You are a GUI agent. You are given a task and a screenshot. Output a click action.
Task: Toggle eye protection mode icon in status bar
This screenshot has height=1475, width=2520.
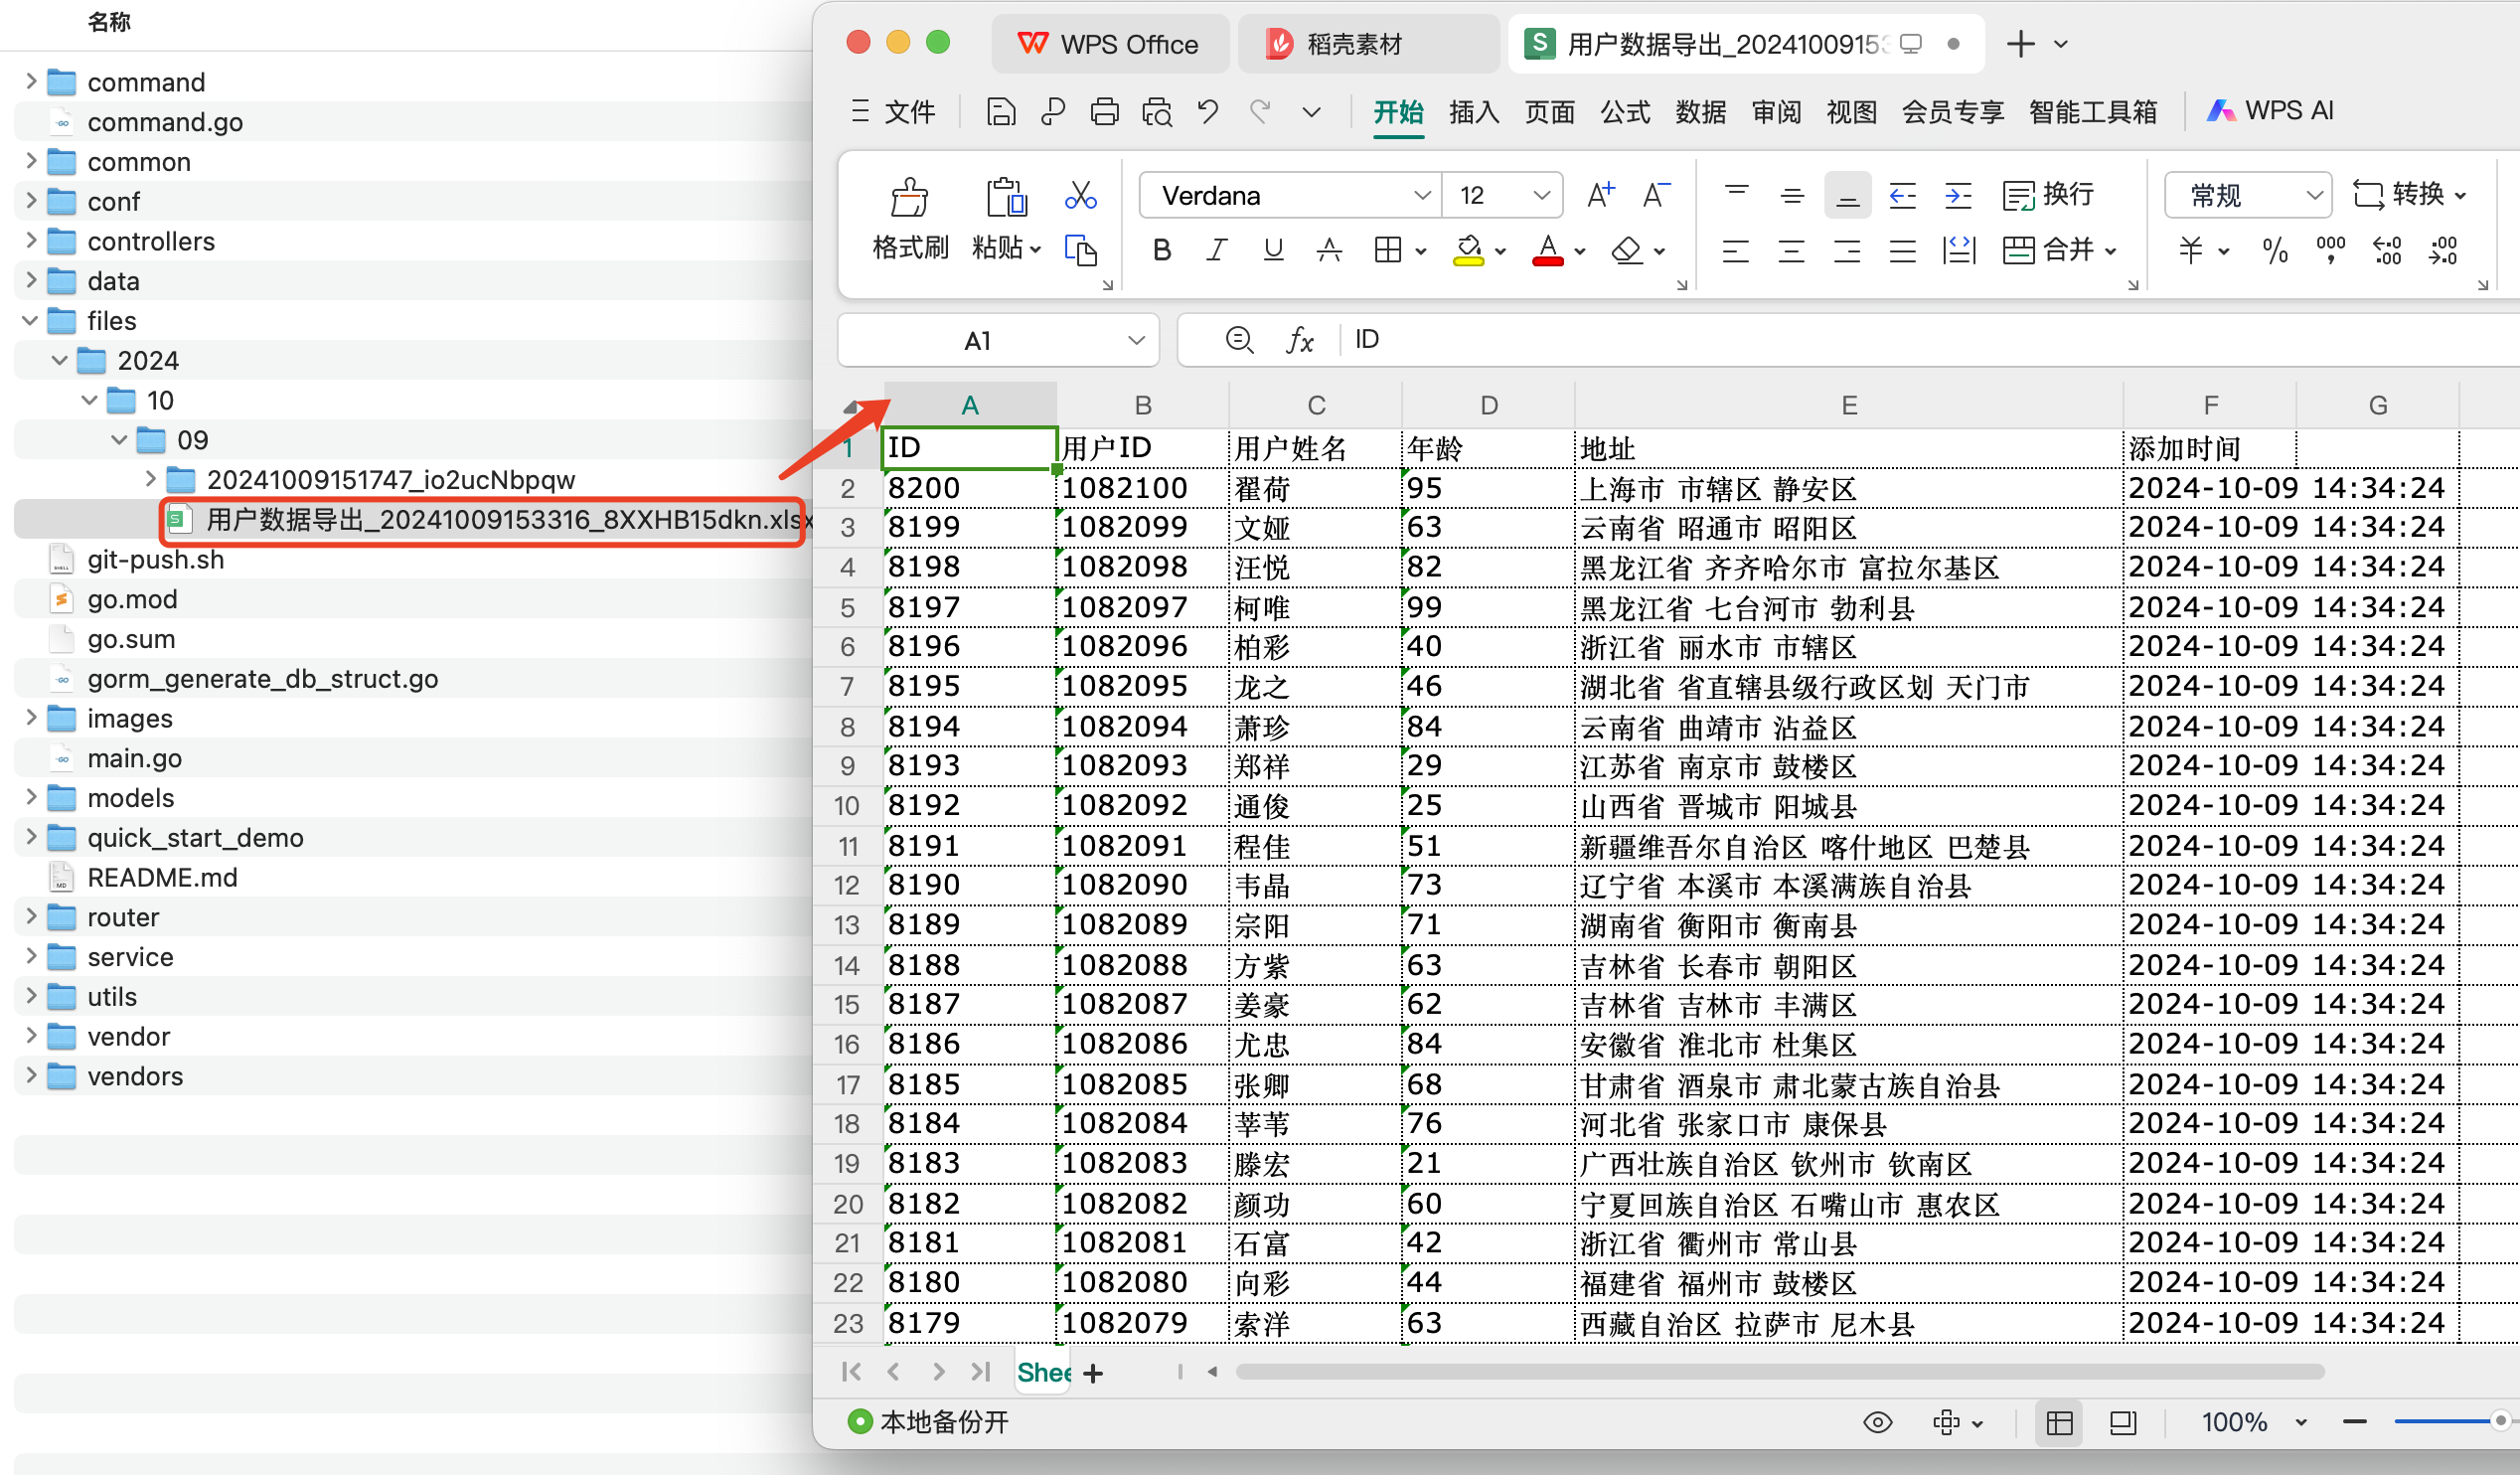pyautogui.click(x=1877, y=1422)
